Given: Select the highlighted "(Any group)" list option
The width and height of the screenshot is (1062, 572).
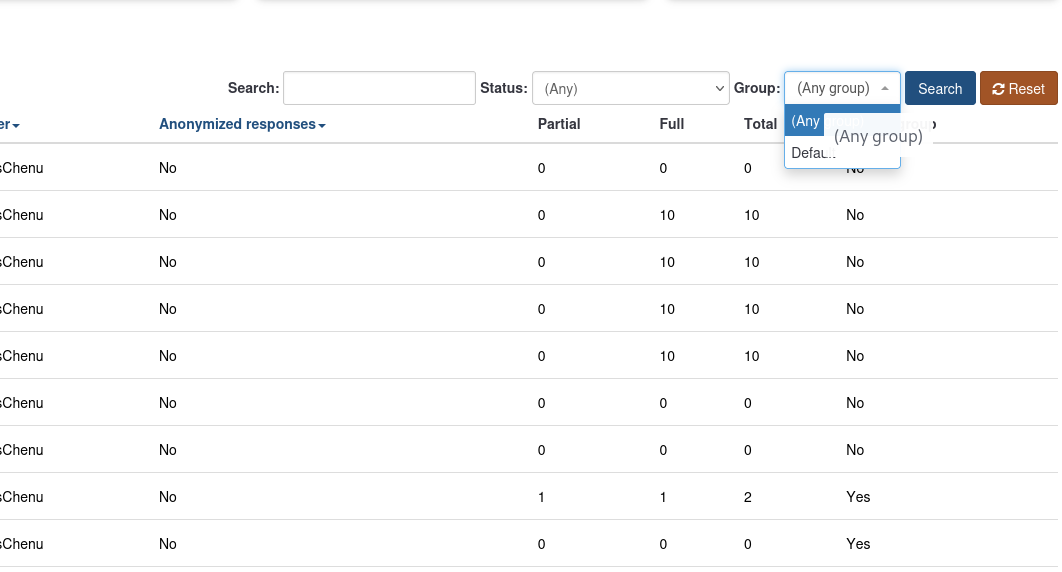Looking at the screenshot, I should coord(806,121).
